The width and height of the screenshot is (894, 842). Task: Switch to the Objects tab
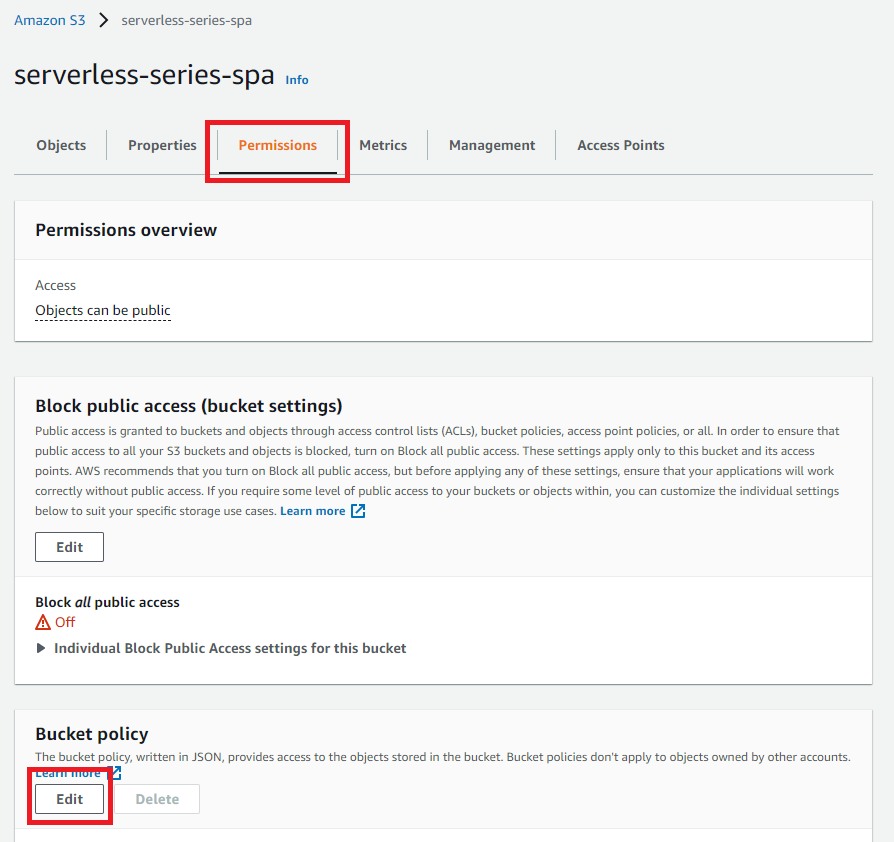[61, 145]
